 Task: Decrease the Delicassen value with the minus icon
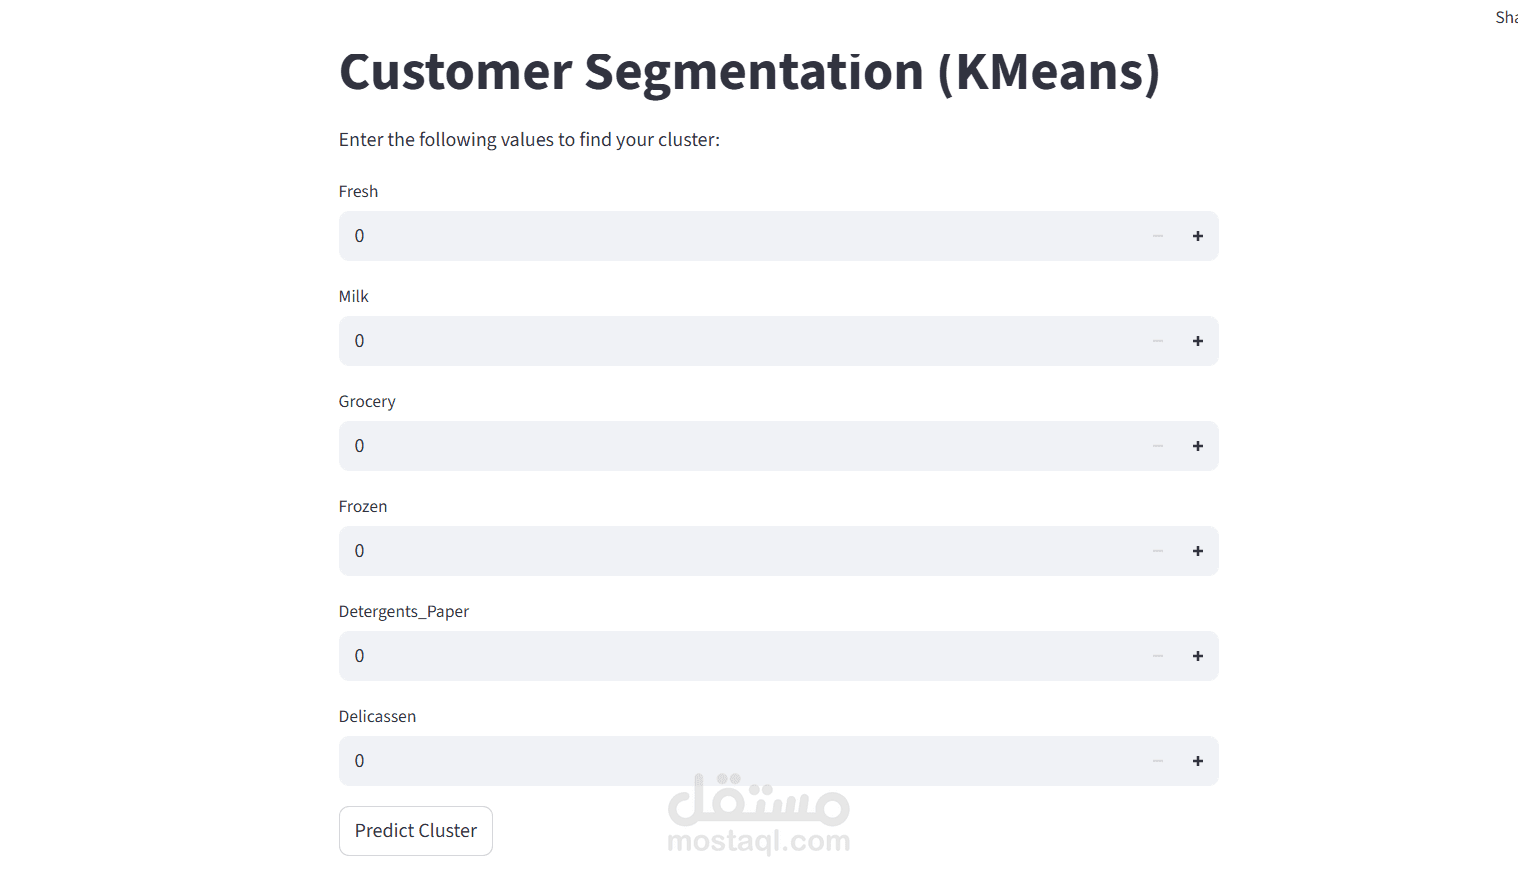[x=1157, y=760]
